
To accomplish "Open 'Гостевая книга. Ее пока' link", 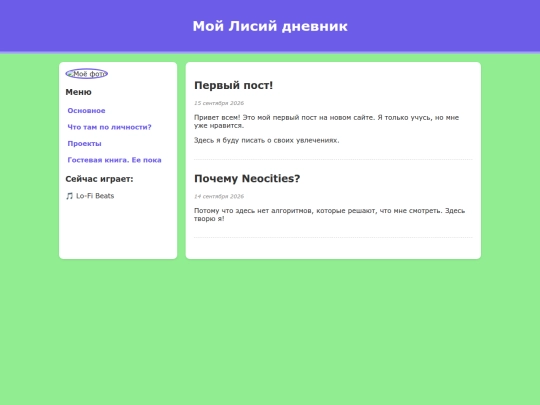I will tap(114, 160).
